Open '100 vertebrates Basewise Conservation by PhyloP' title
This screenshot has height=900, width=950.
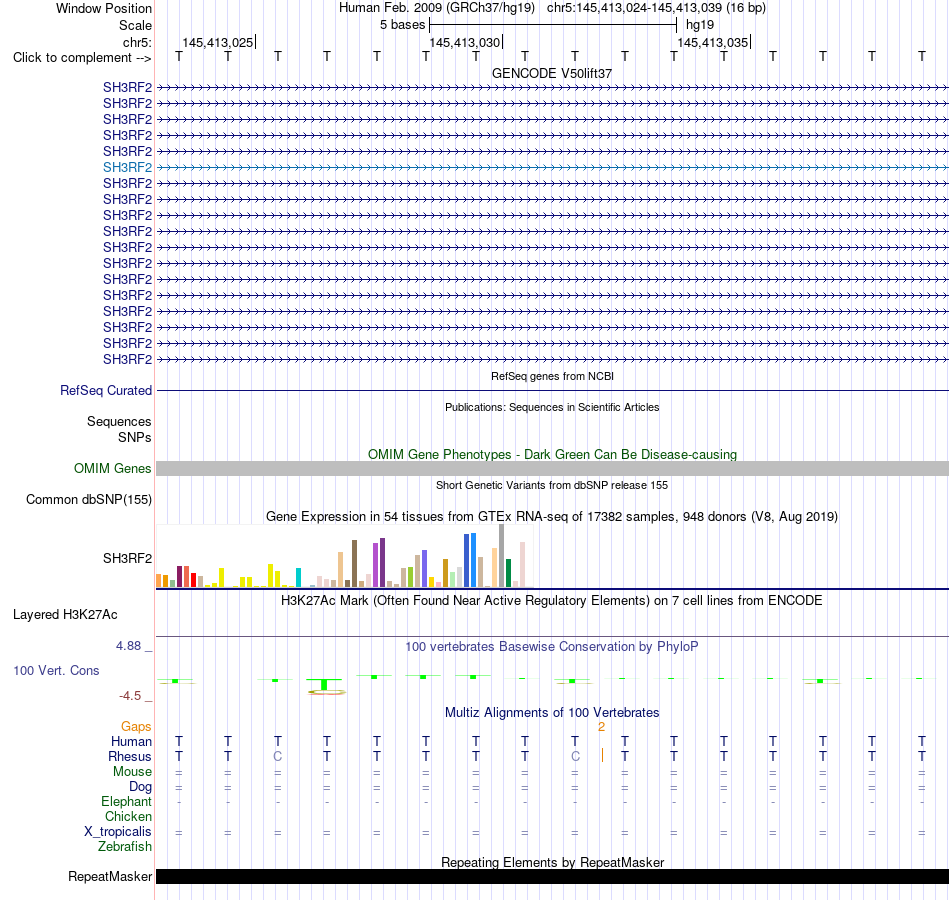[x=552, y=647]
